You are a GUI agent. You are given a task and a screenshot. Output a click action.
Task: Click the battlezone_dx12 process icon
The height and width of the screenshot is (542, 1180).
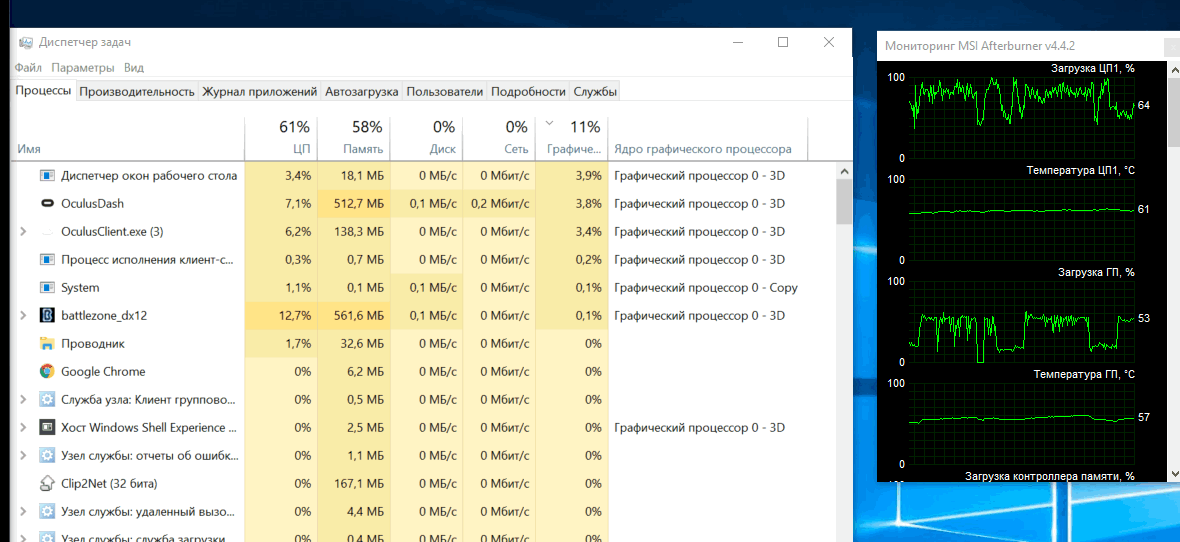click(47, 315)
